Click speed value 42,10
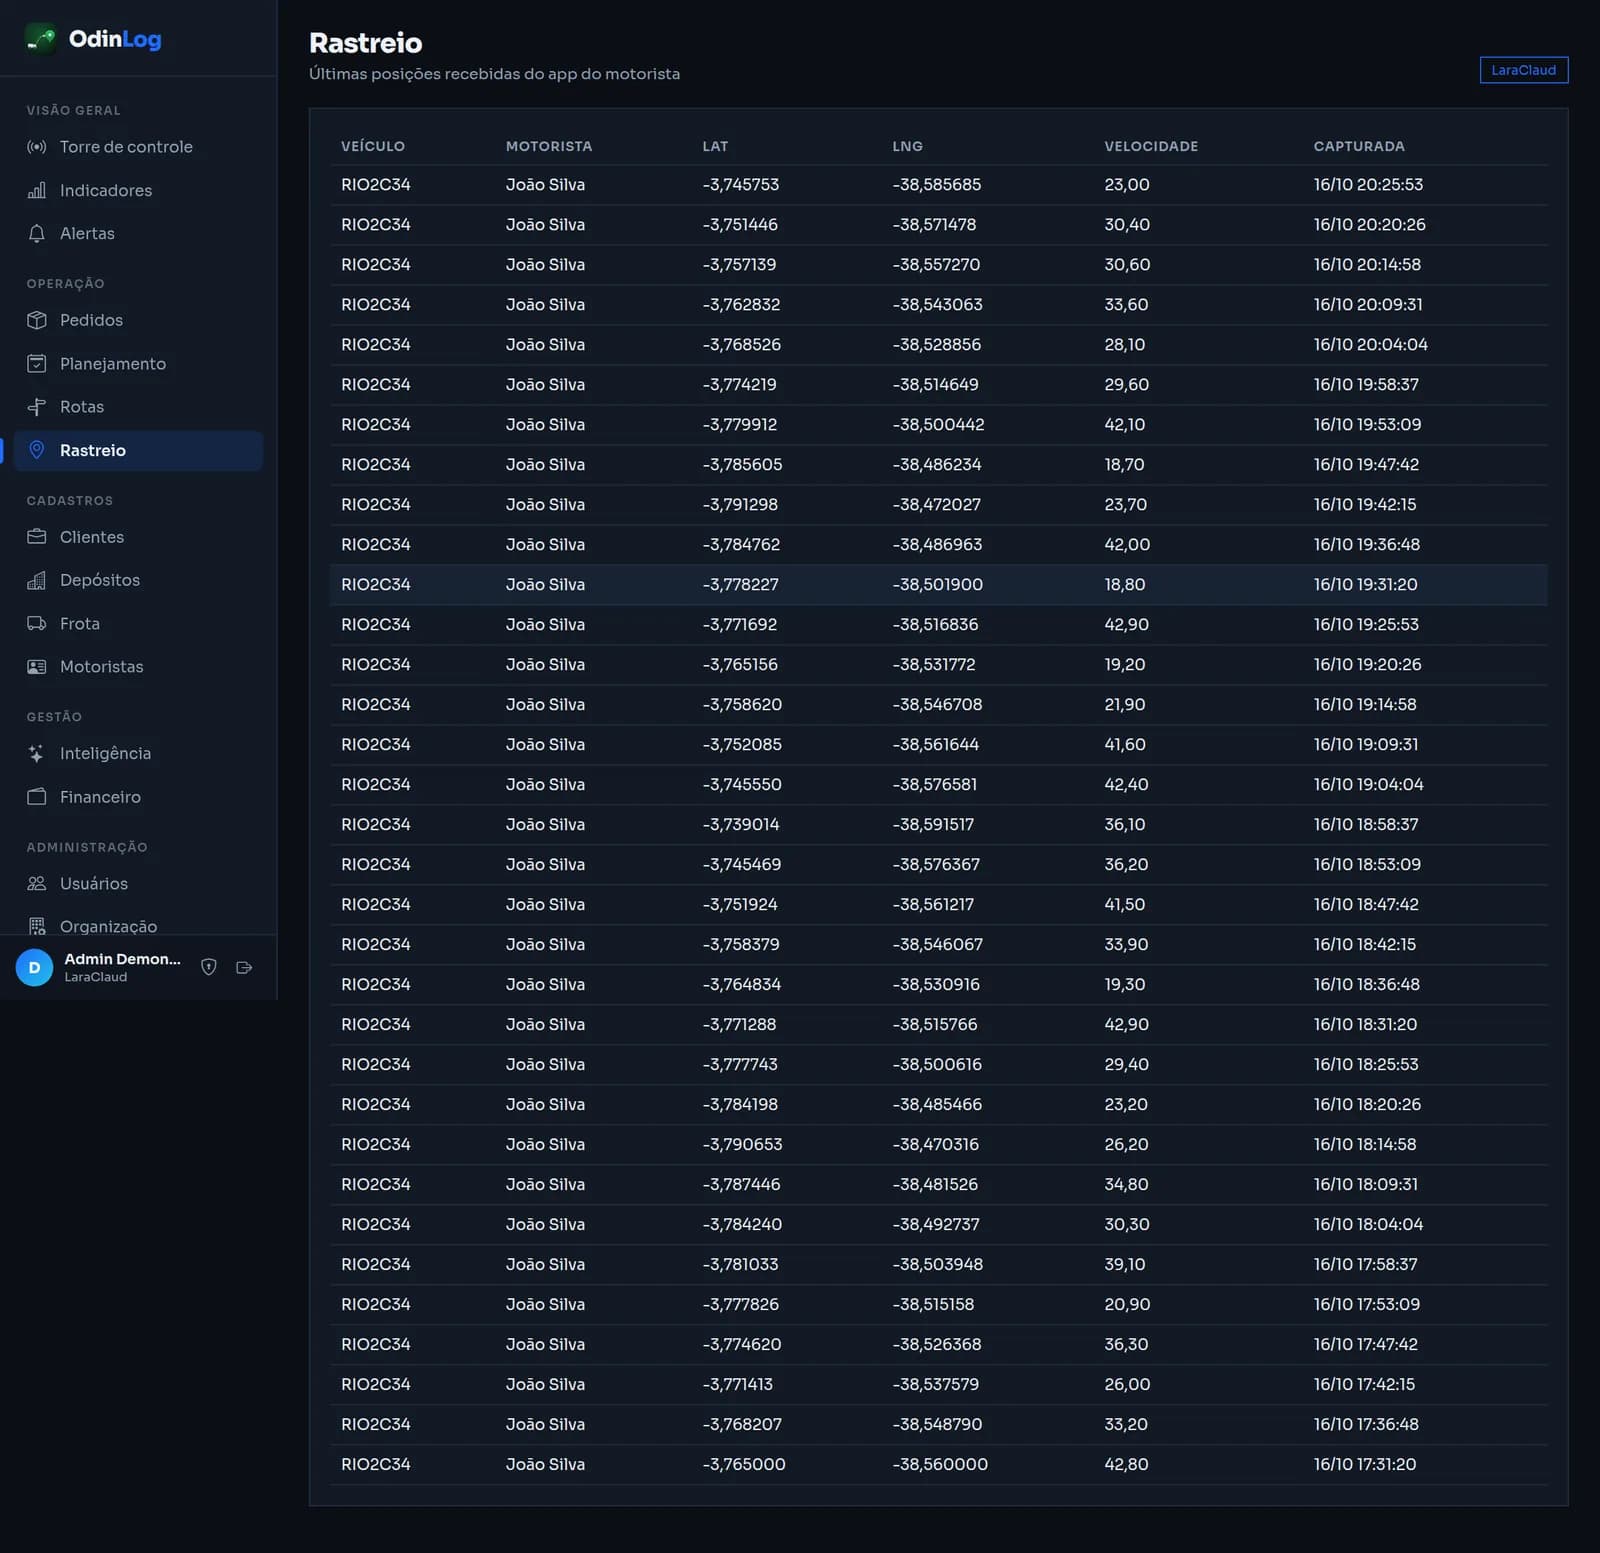 1125,425
